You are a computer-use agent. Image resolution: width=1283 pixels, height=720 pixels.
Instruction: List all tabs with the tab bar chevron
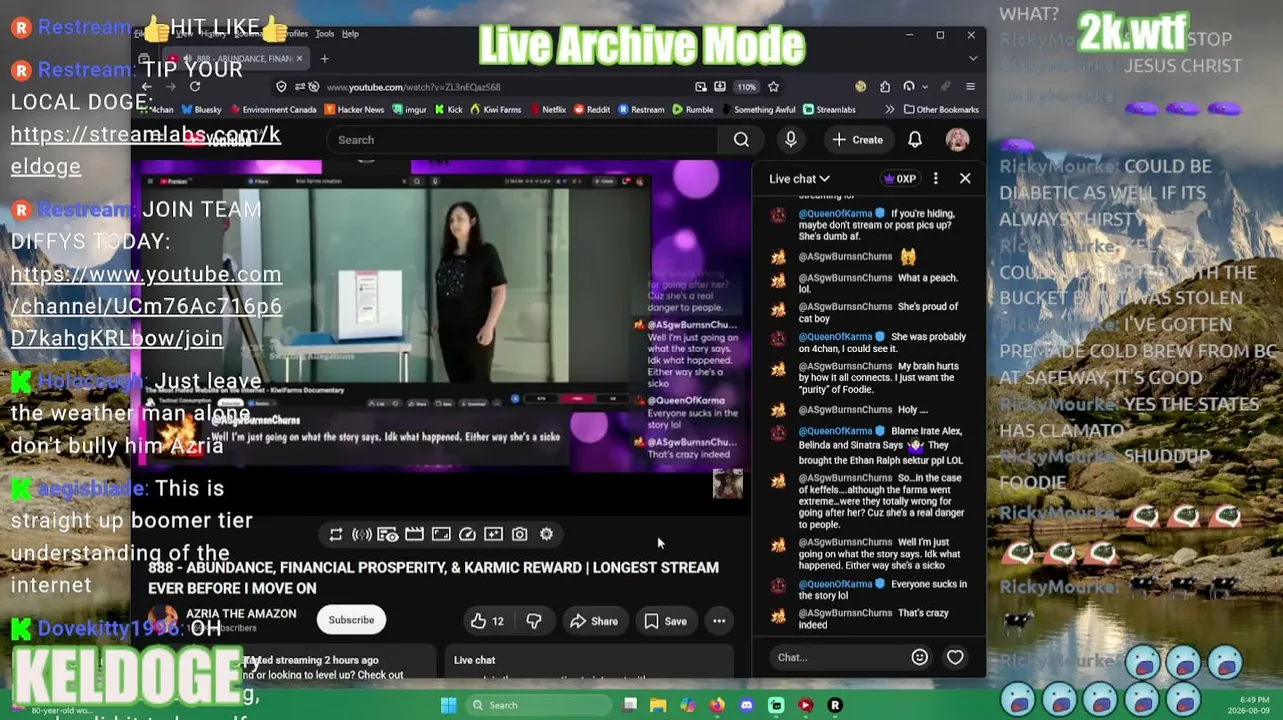972,59
